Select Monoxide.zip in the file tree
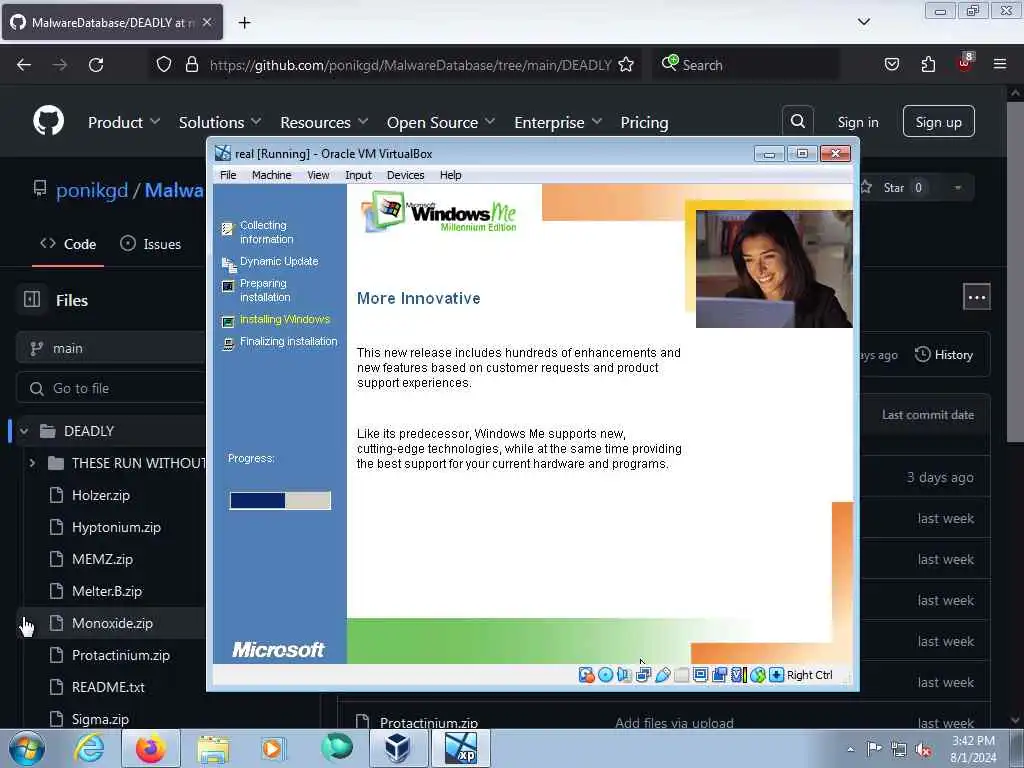 [114, 623]
